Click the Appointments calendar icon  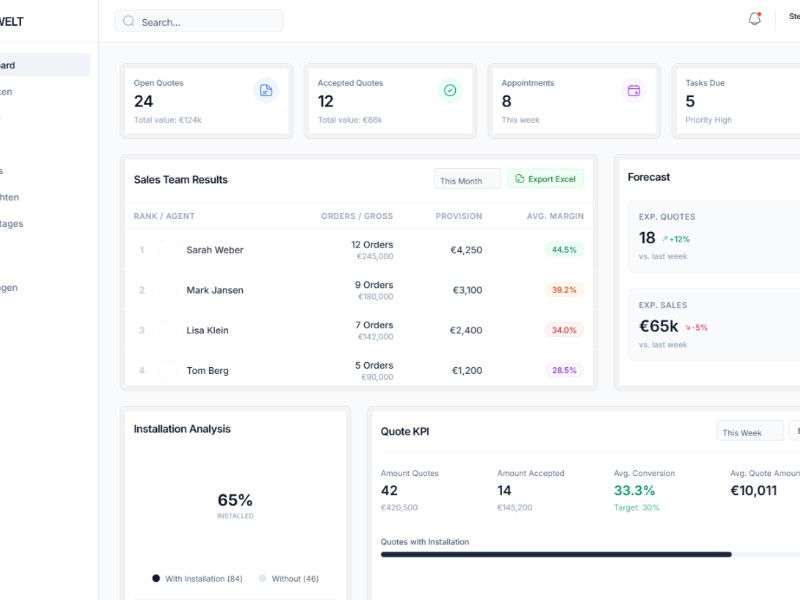[x=633, y=91]
